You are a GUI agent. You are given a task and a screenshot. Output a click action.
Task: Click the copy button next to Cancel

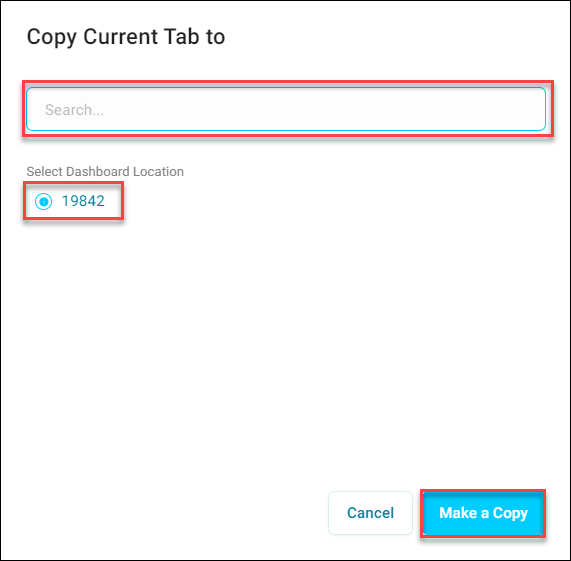[x=483, y=513]
